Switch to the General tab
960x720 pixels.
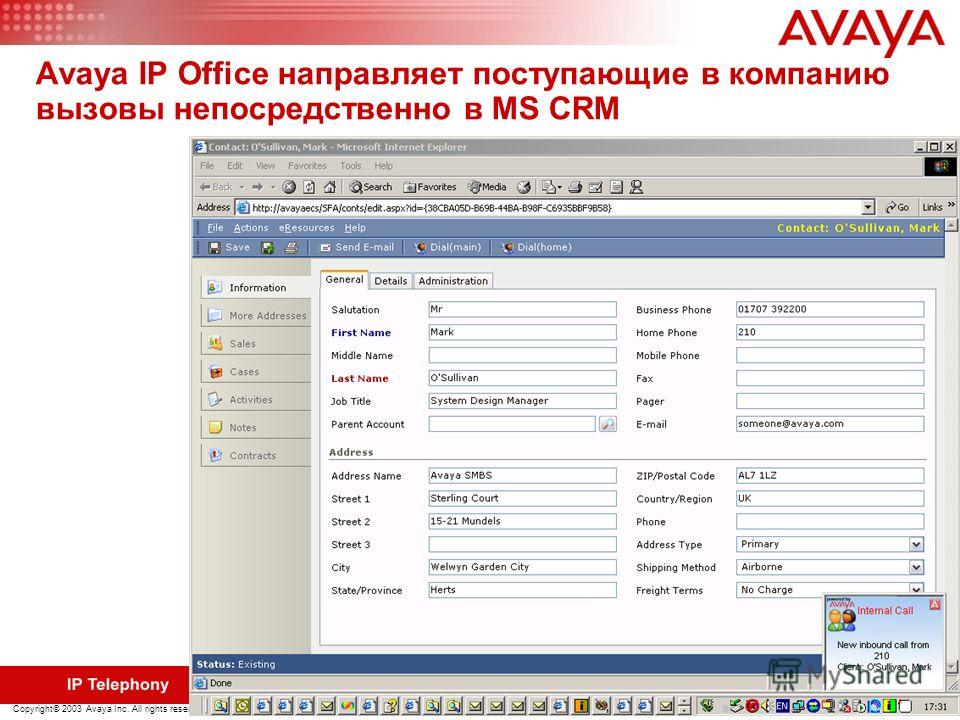[x=344, y=280]
